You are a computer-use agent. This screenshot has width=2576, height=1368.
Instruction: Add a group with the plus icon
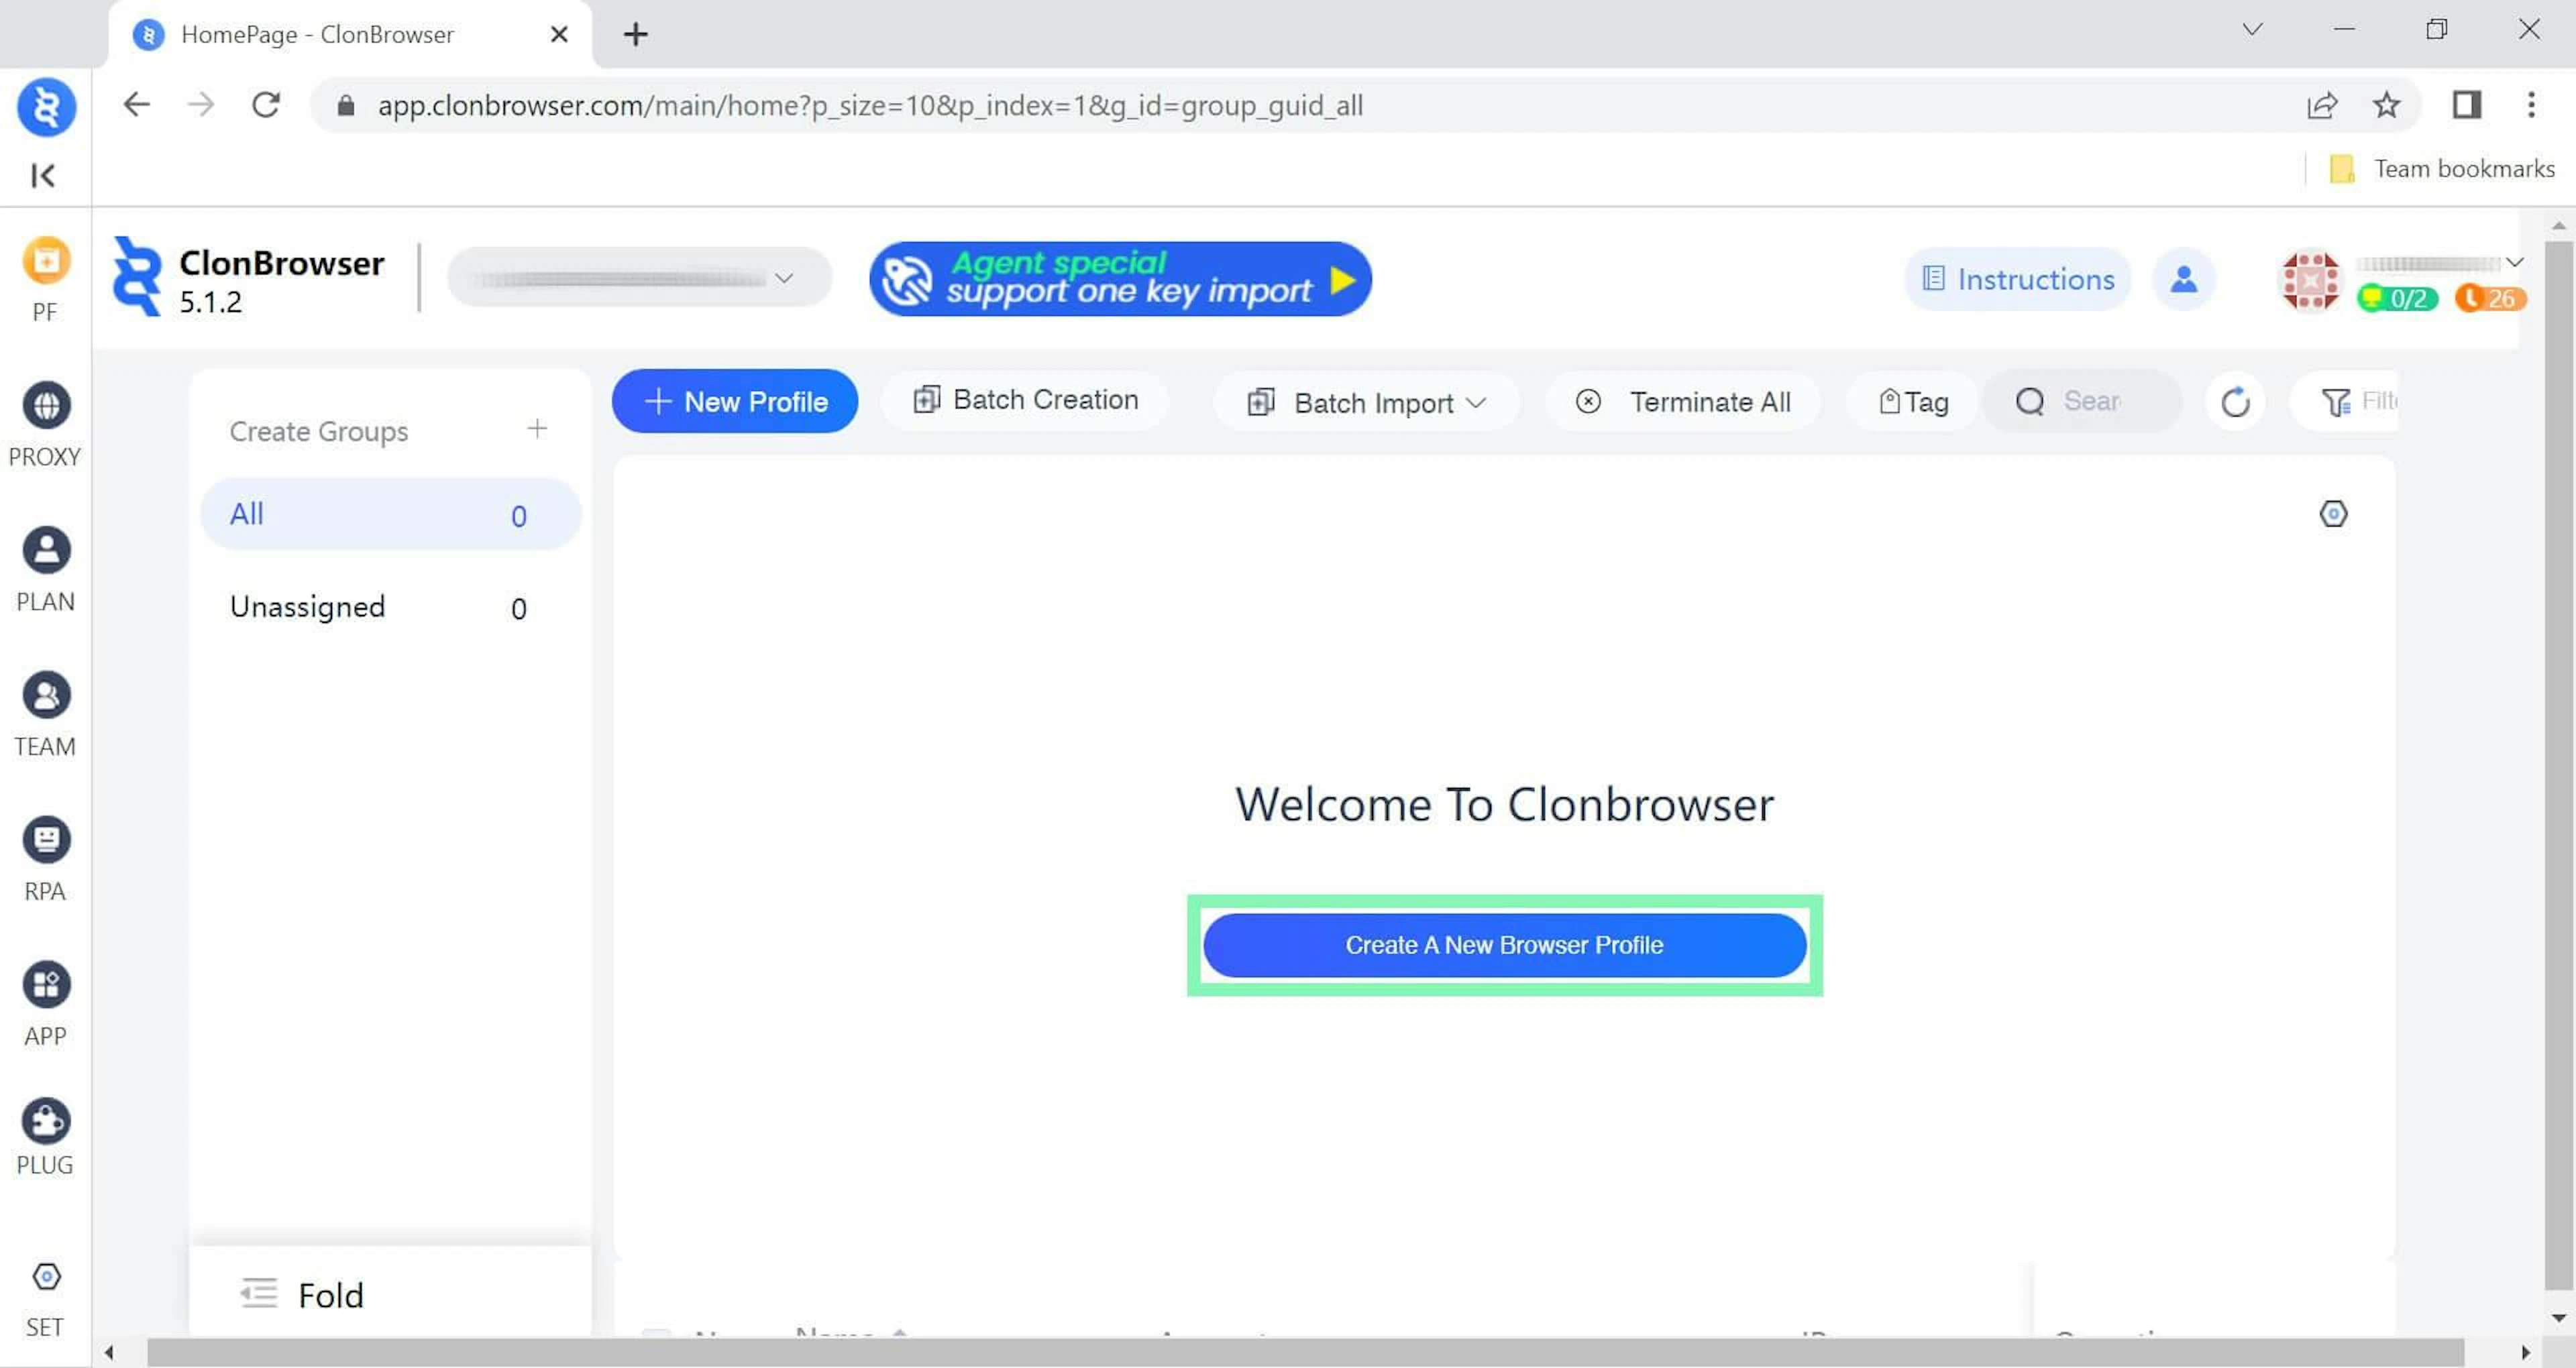537,429
